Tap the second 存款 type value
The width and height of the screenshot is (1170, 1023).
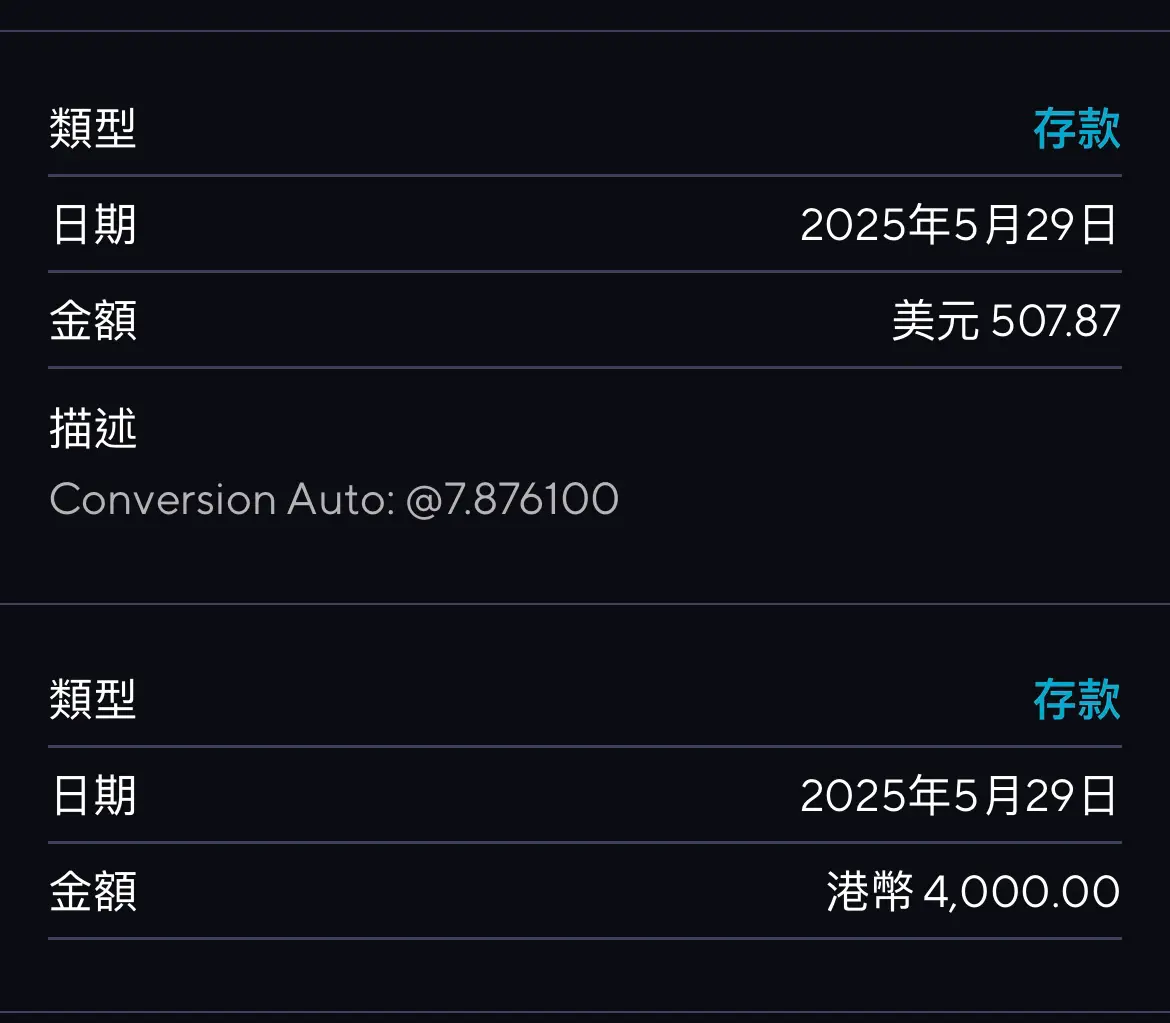pos(1077,699)
